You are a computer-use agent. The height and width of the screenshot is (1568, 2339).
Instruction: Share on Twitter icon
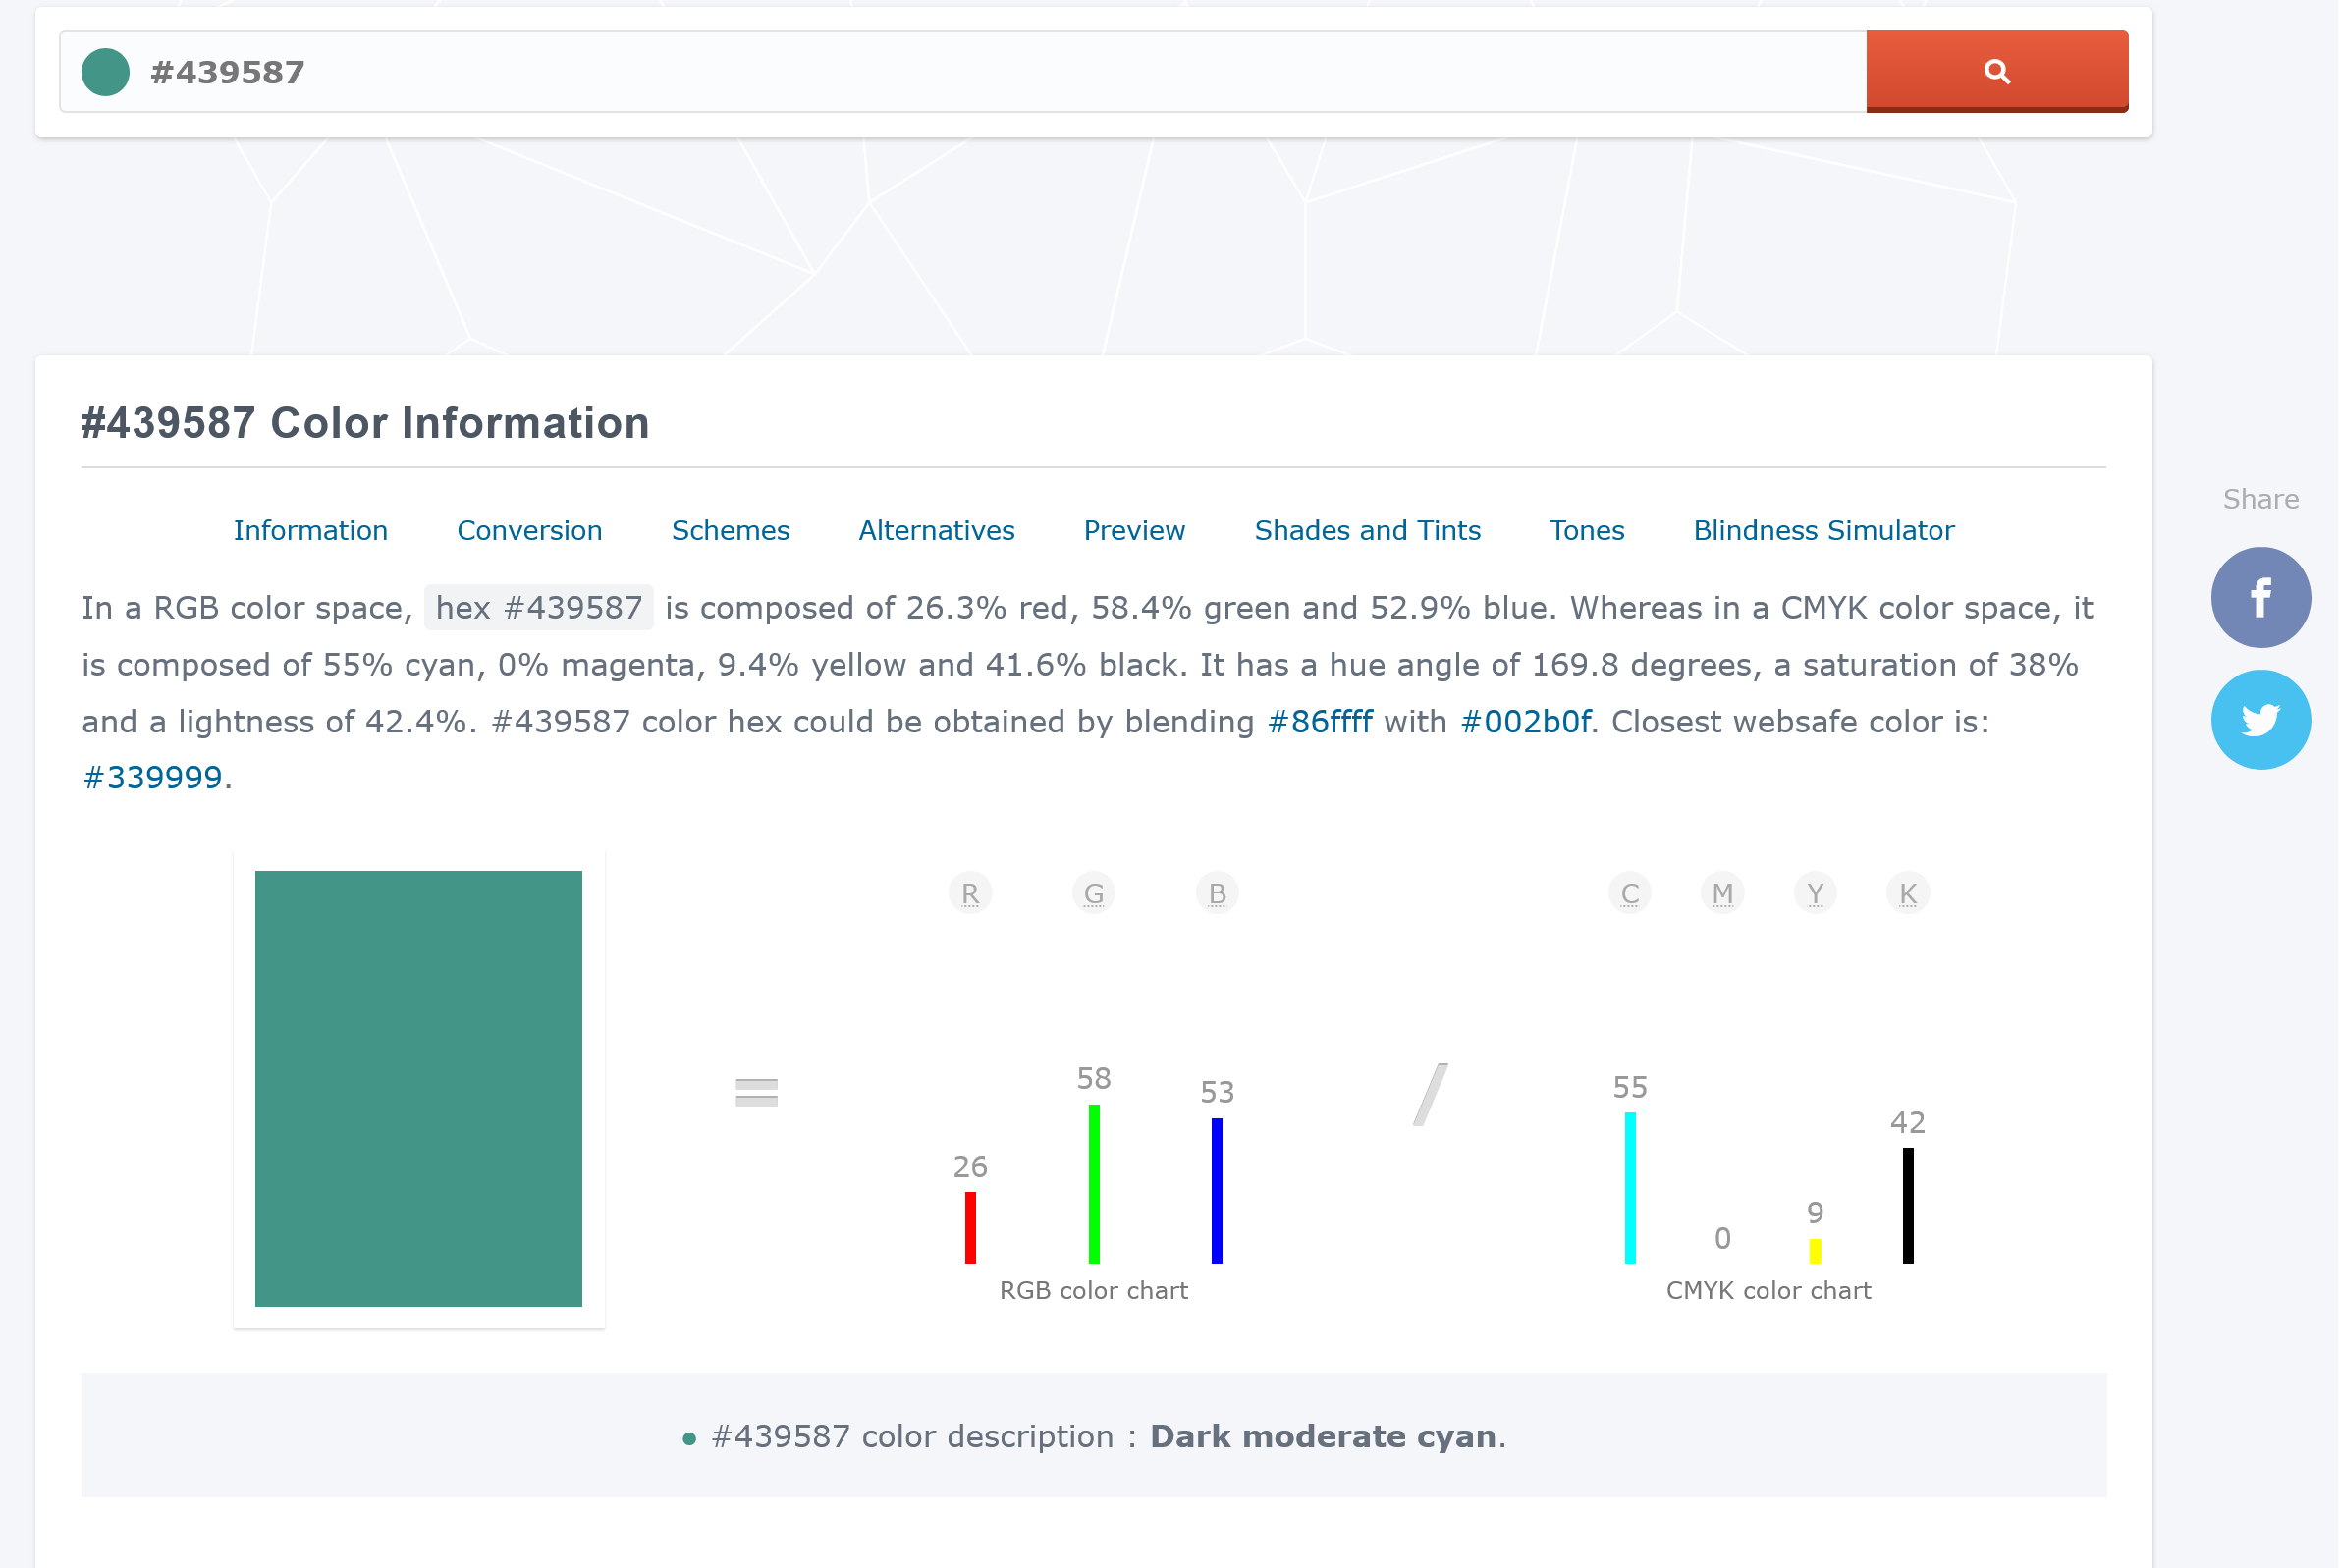[2260, 720]
